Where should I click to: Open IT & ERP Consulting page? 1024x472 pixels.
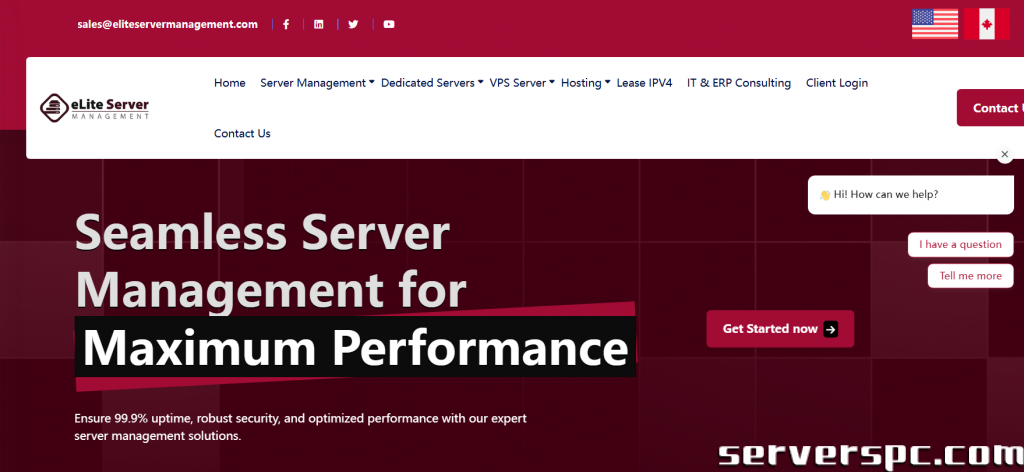click(x=738, y=83)
